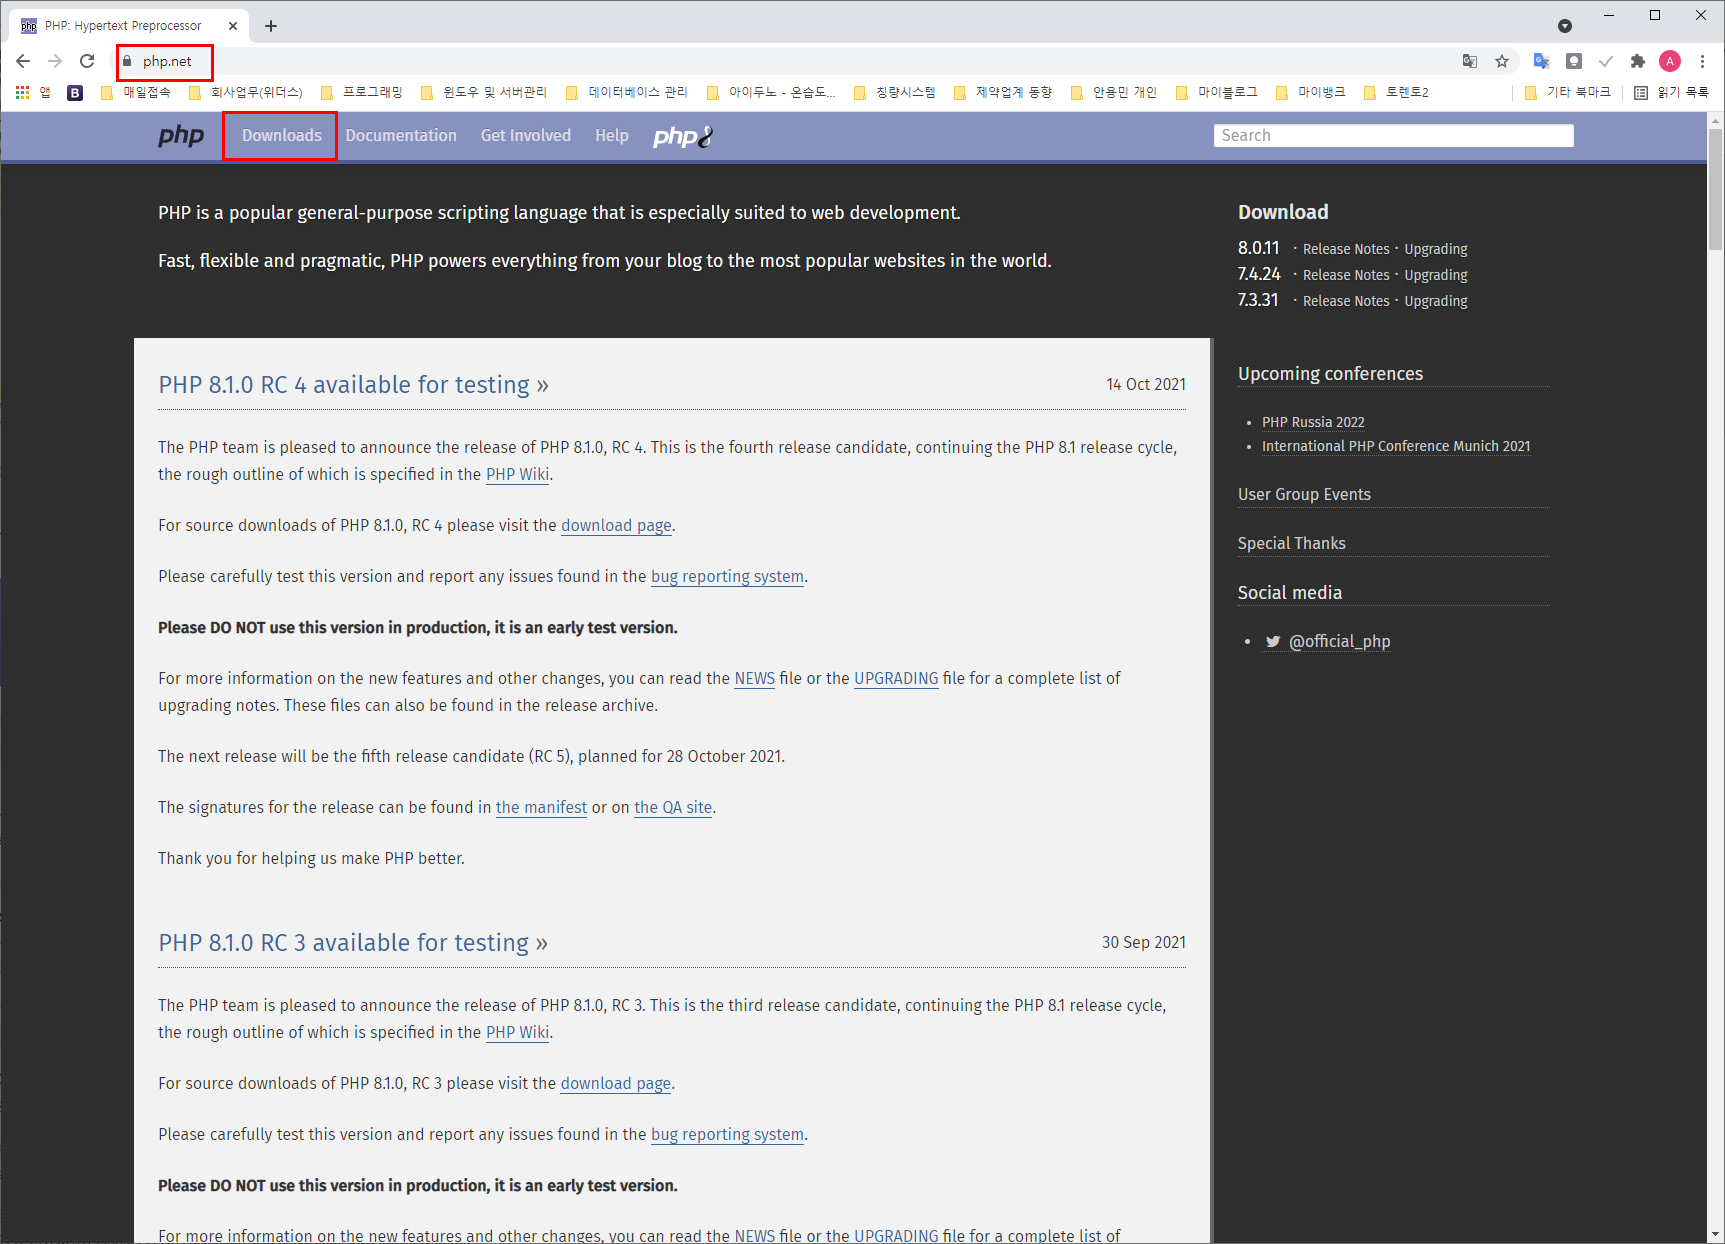Image resolution: width=1725 pixels, height=1244 pixels.
Task: Open the 데이터베이스 관리 bookmark folder
Action: (x=627, y=92)
